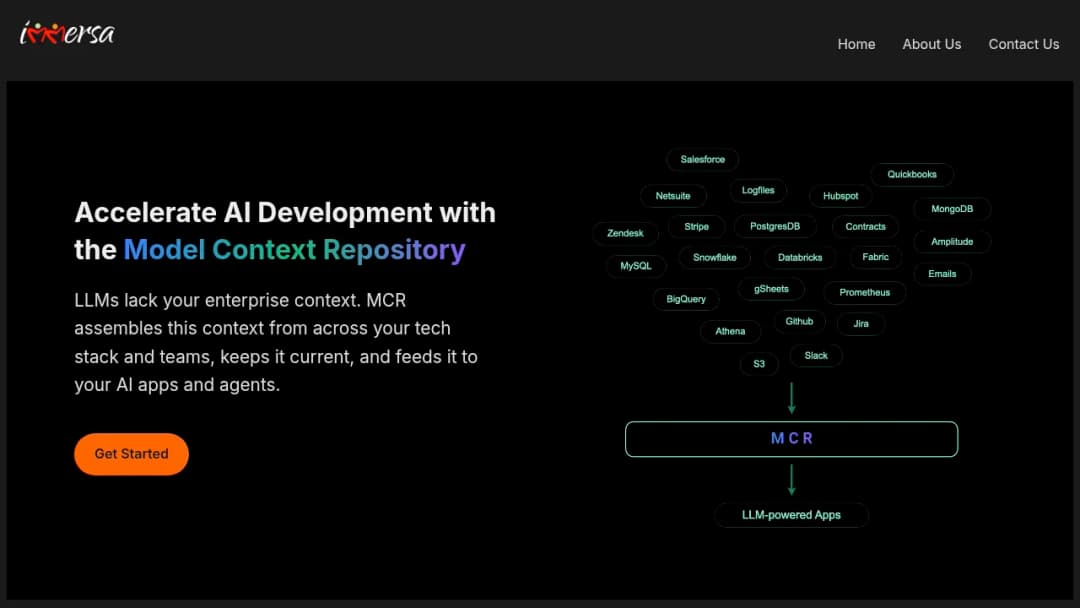Select the Athena tag

pyautogui.click(x=730, y=331)
